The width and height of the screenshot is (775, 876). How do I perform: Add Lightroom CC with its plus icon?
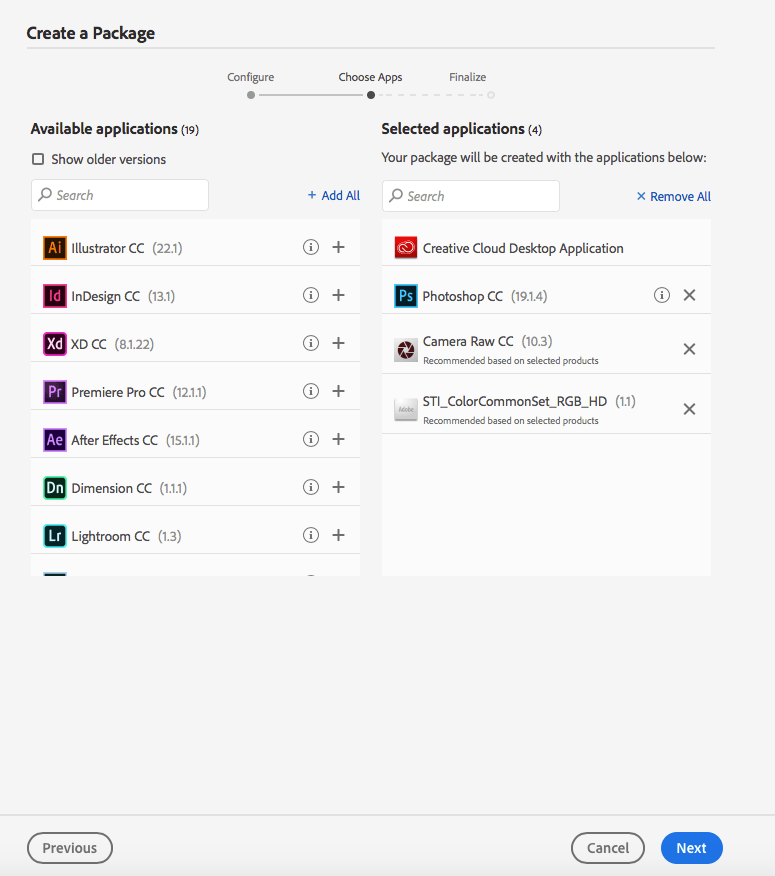339,535
